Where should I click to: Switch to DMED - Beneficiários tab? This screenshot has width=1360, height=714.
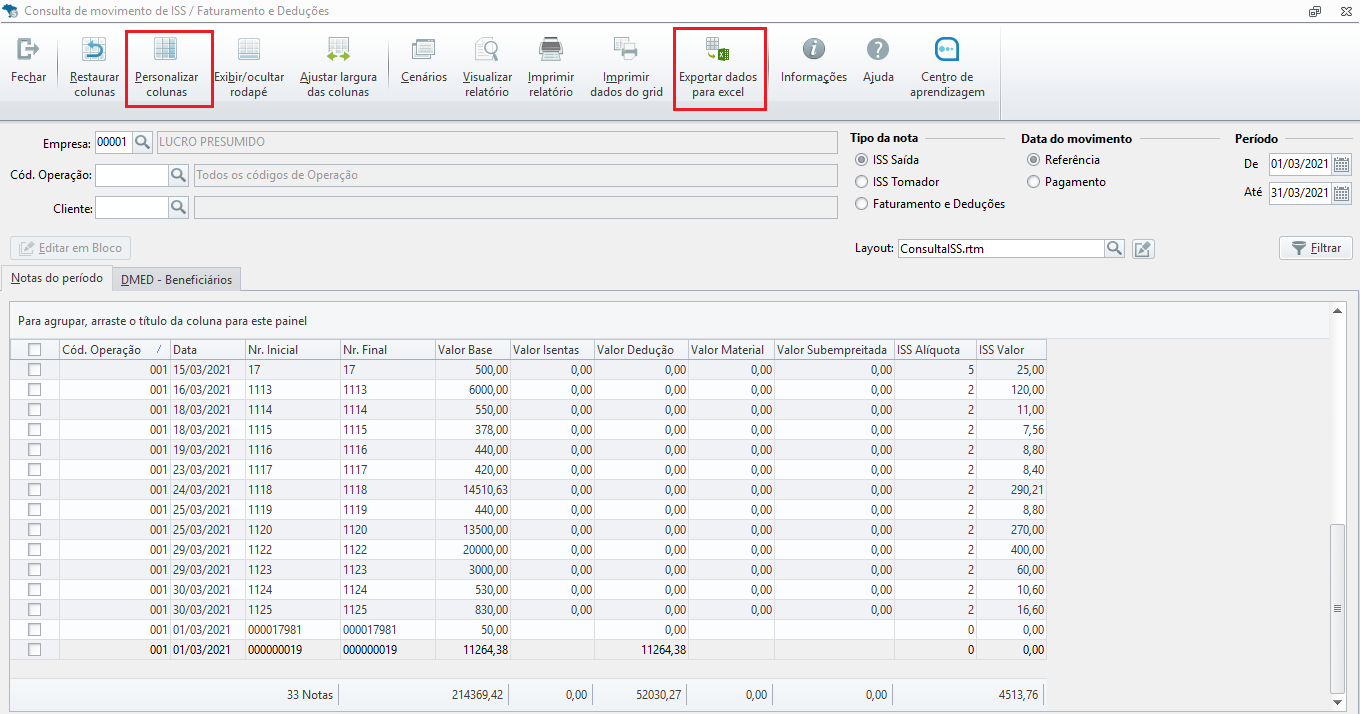pos(176,280)
